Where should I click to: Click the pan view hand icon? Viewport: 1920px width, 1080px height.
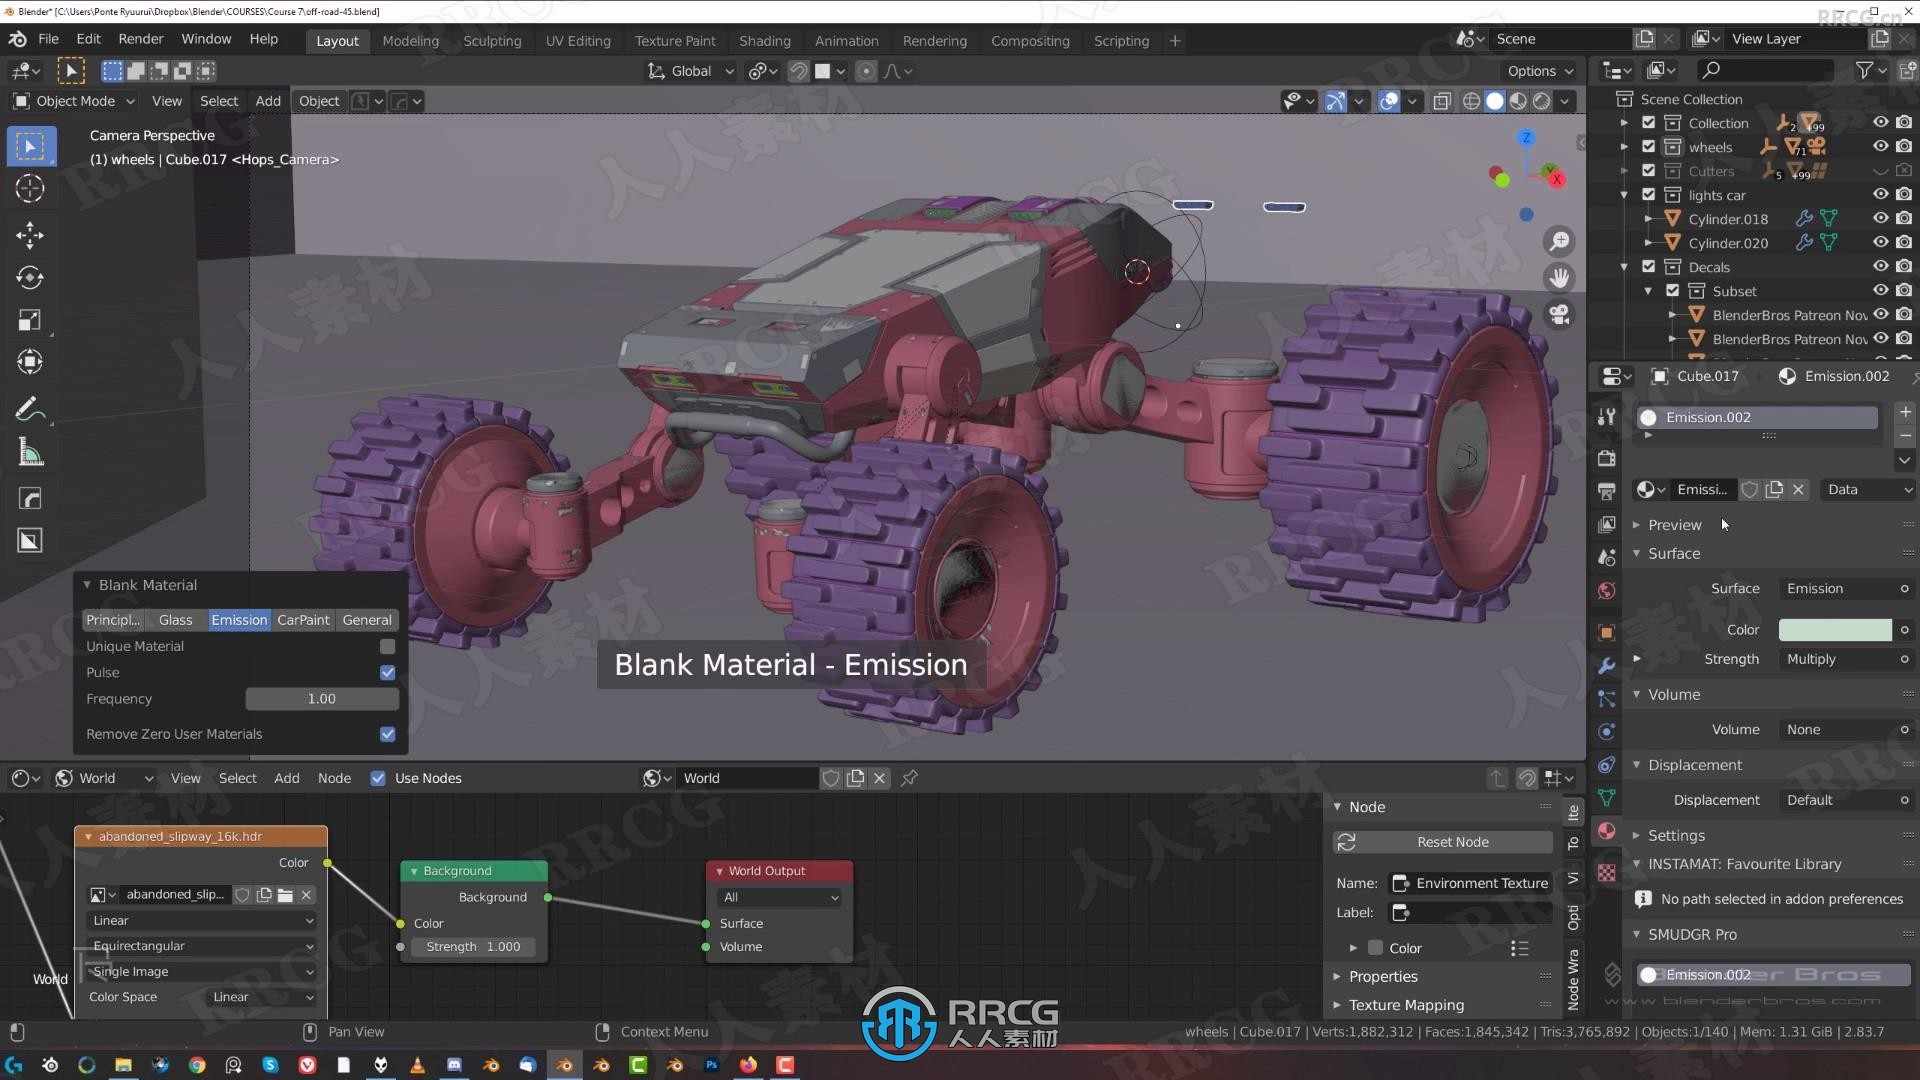pyautogui.click(x=1559, y=278)
